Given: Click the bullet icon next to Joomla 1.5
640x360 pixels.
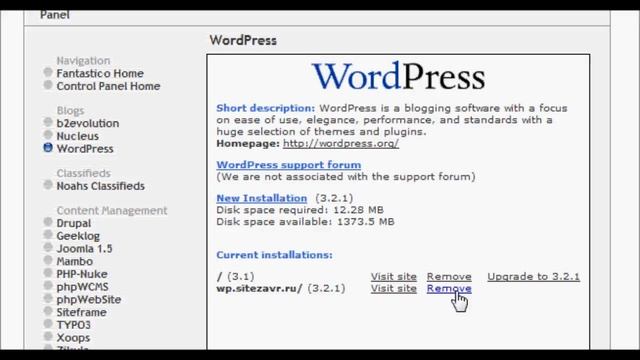Looking at the screenshot, I should 48,247.
